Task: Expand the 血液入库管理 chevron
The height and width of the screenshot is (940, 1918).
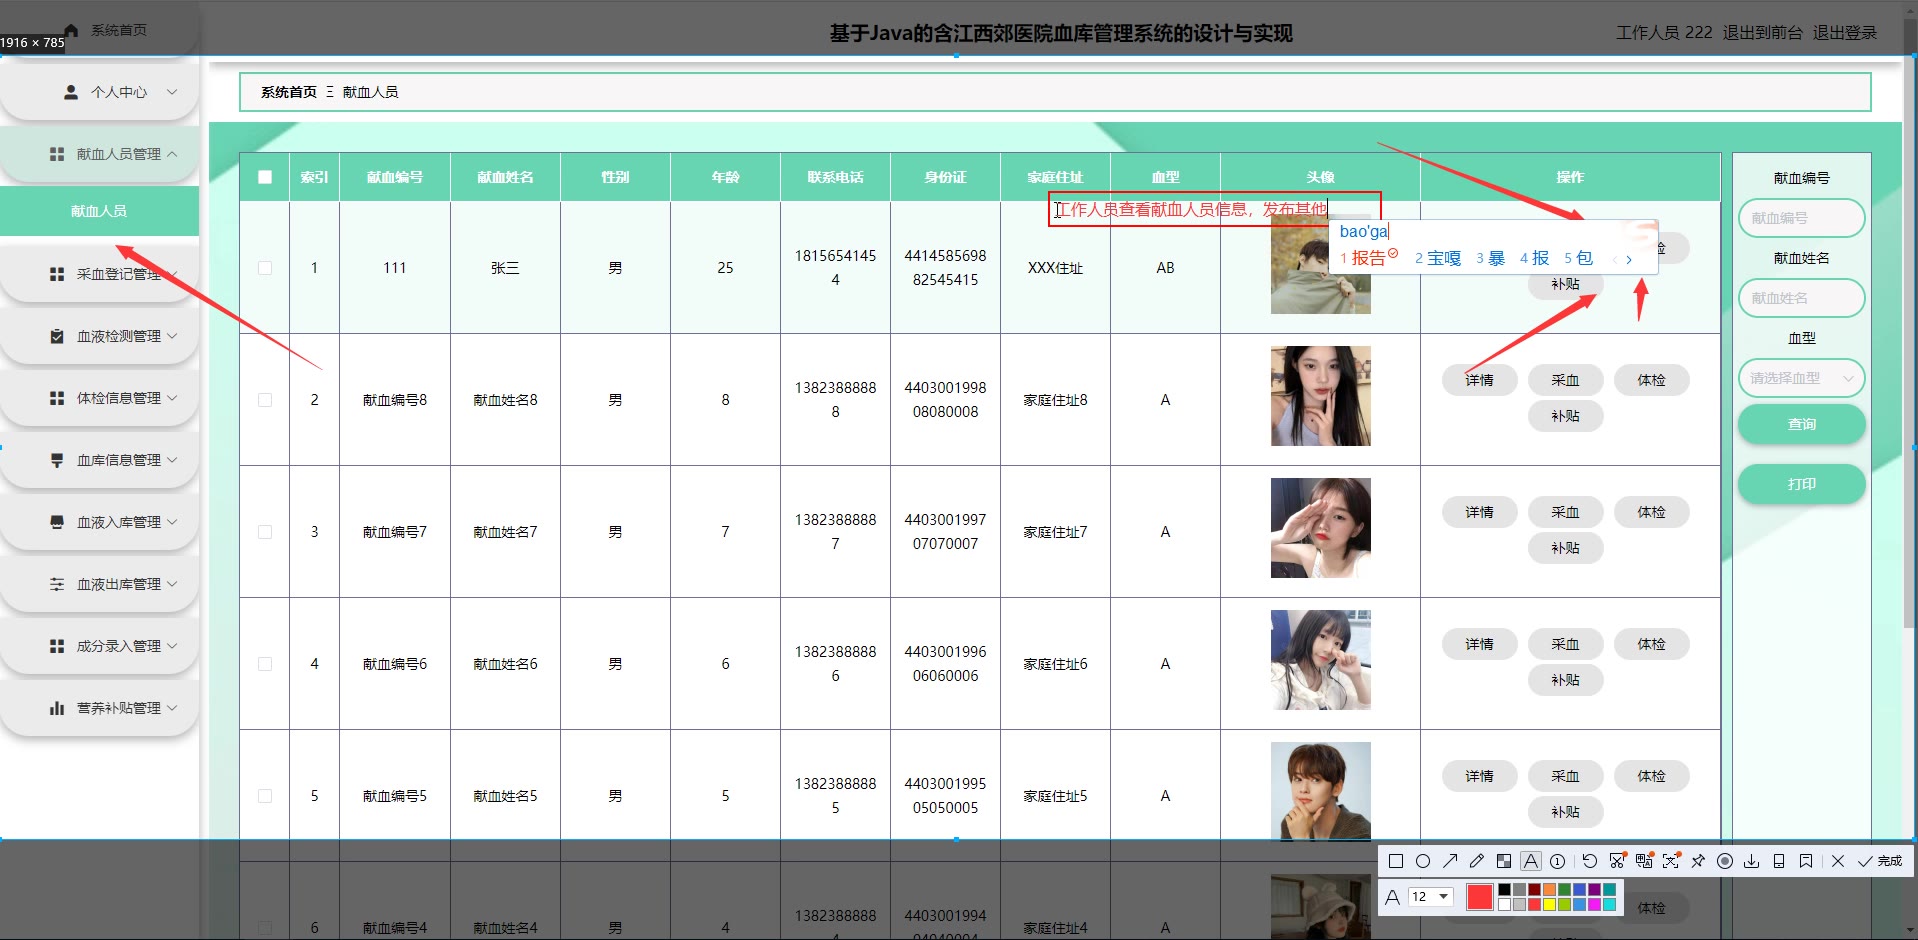Action: [x=172, y=522]
